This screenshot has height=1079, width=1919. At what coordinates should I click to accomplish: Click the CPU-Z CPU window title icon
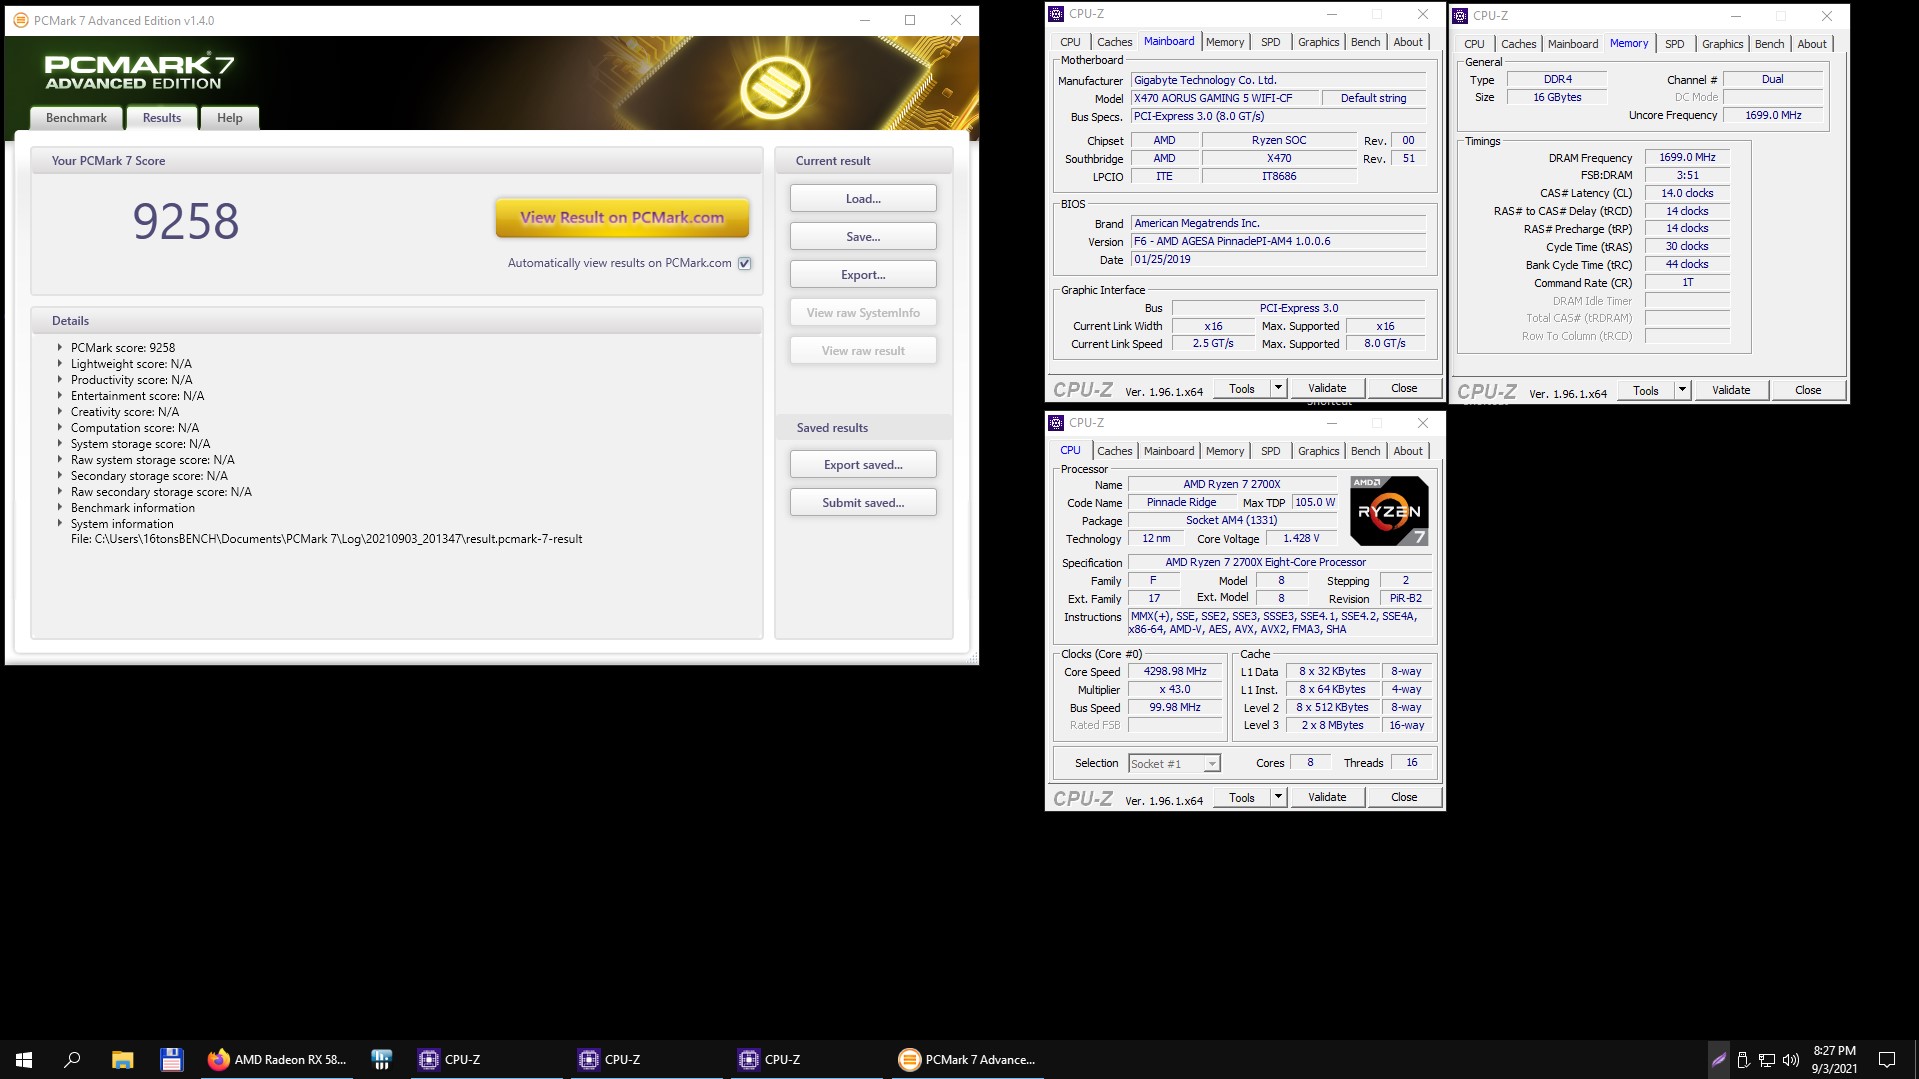click(x=1056, y=423)
